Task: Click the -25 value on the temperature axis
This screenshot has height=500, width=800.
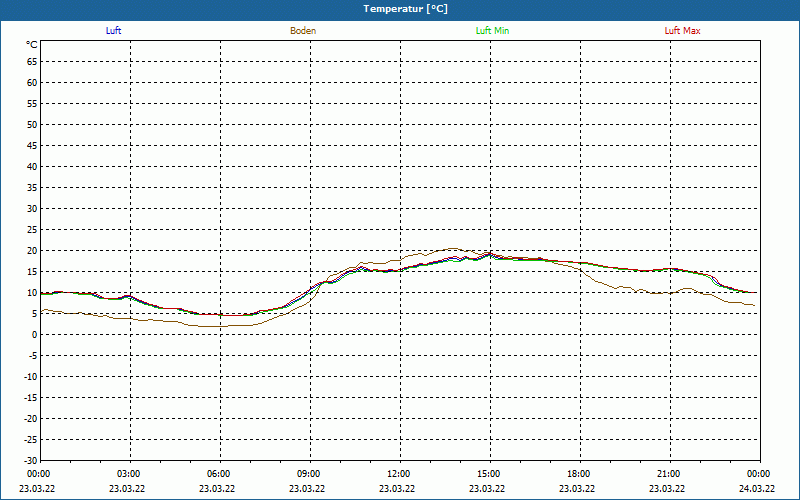Action: click(x=31, y=440)
